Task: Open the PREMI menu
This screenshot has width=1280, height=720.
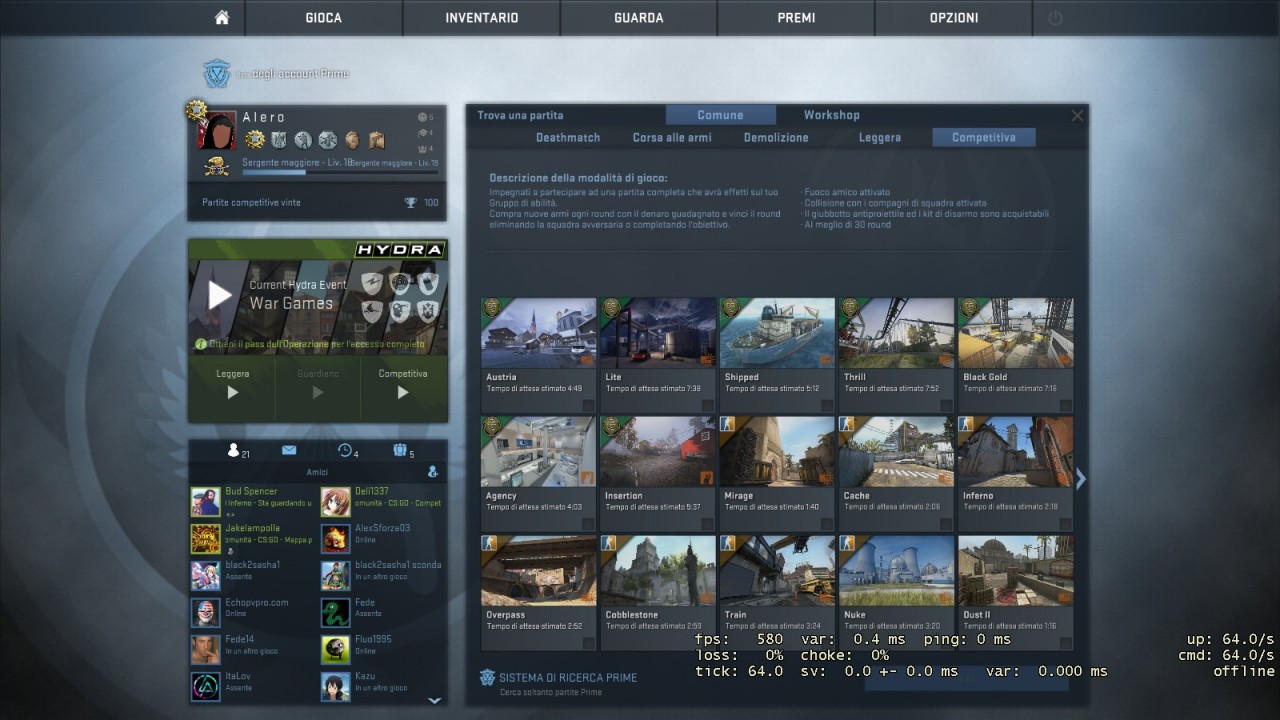Action: tap(796, 18)
